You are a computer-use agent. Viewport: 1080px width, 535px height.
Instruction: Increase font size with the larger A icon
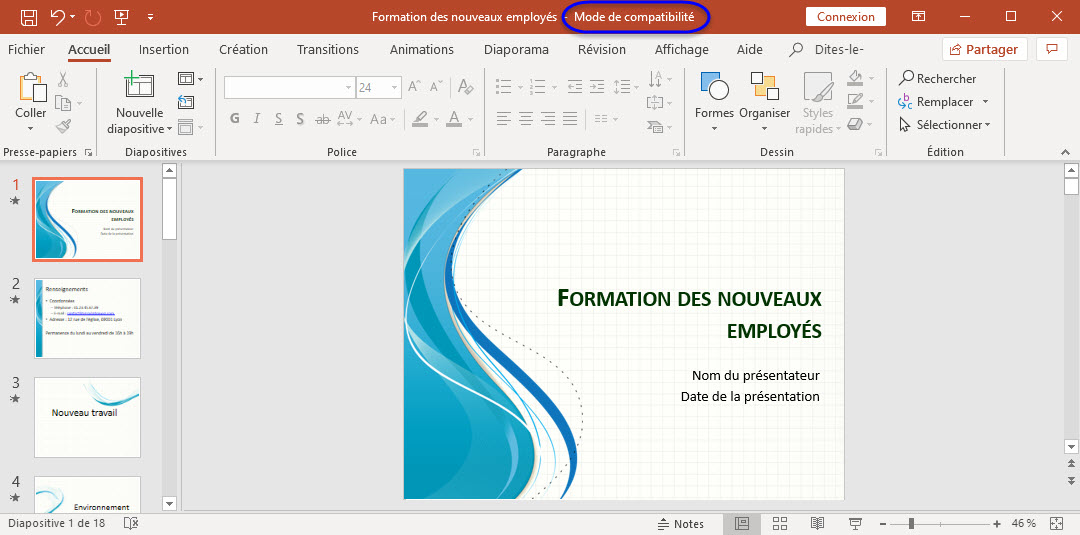pos(414,87)
